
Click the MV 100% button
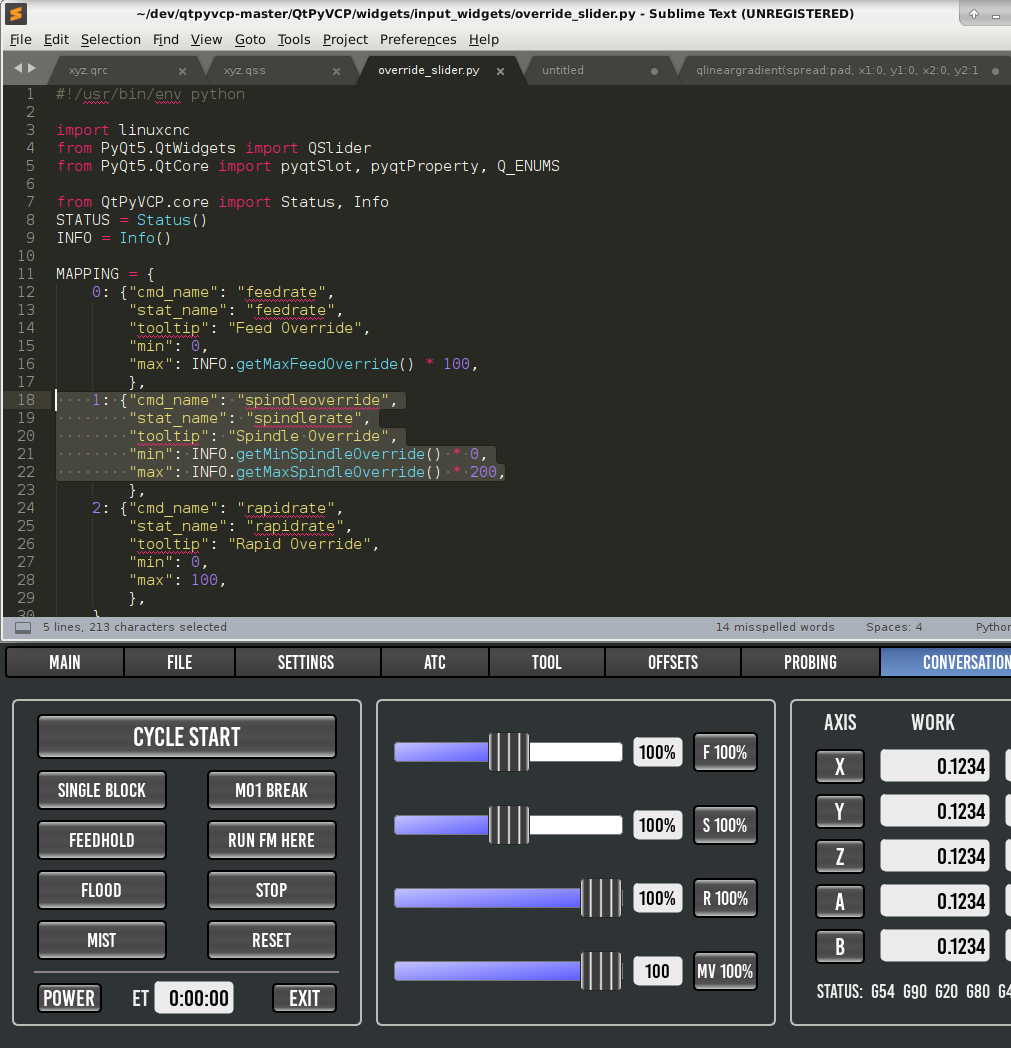click(x=725, y=970)
